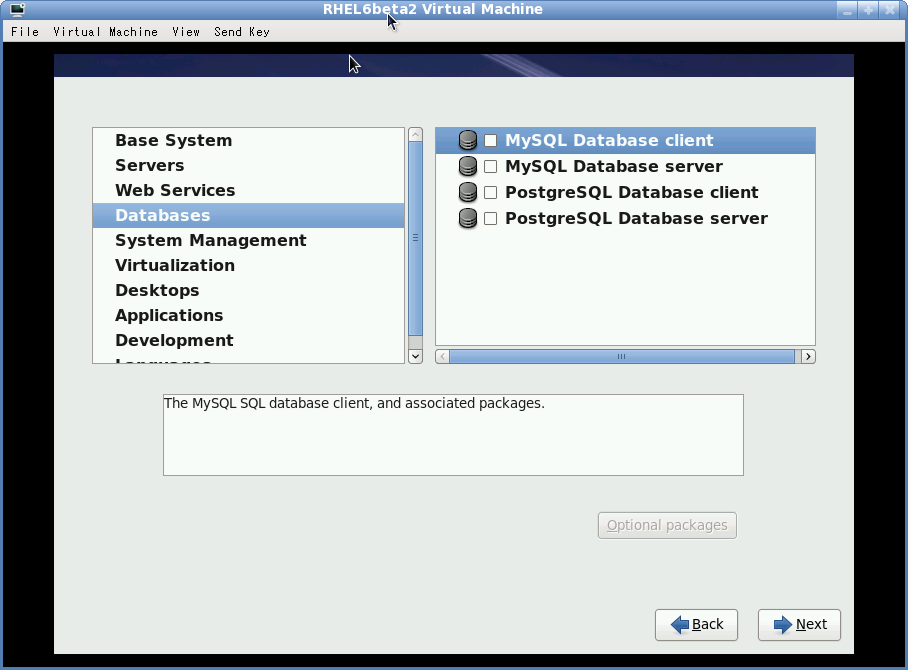Click the package list scroll-left arrow
Viewport: 908px width, 670px height.
(x=442, y=357)
